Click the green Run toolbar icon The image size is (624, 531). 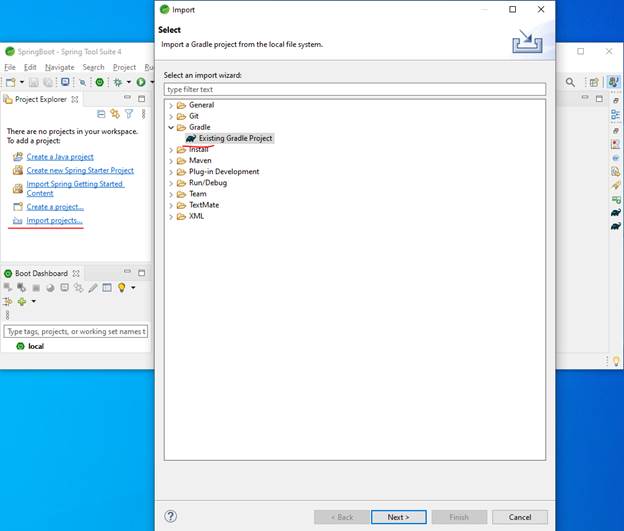pos(141,82)
